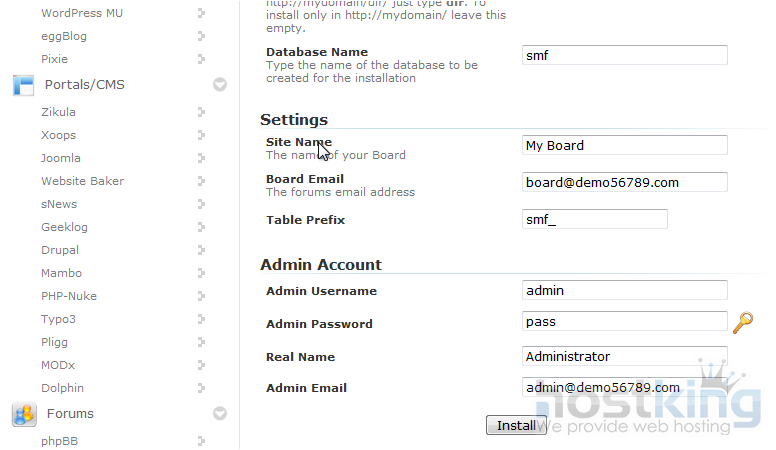The height and width of the screenshot is (450, 776).
Task: Select Xoops from the script list
Action: click(x=58, y=135)
